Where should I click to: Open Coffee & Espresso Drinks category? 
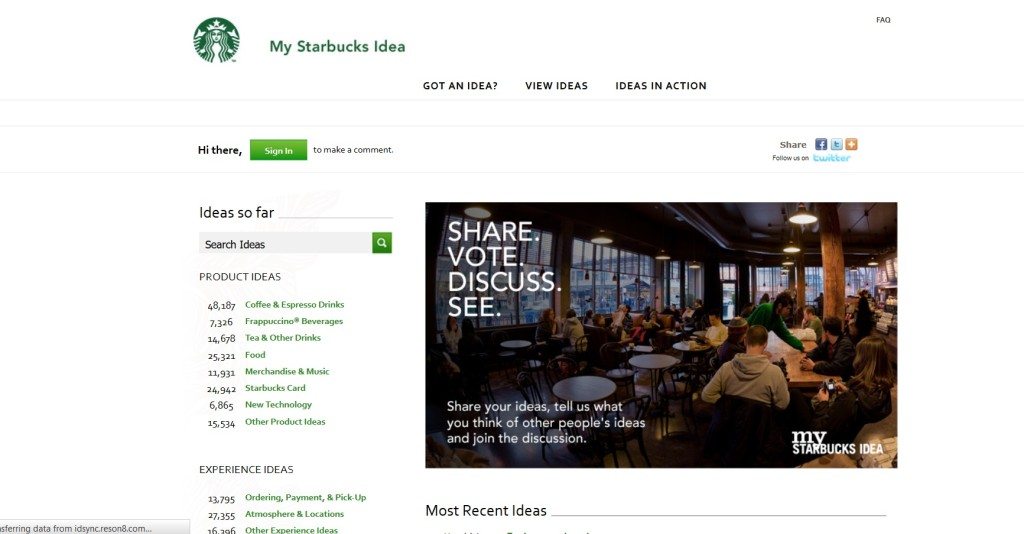point(295,304)
